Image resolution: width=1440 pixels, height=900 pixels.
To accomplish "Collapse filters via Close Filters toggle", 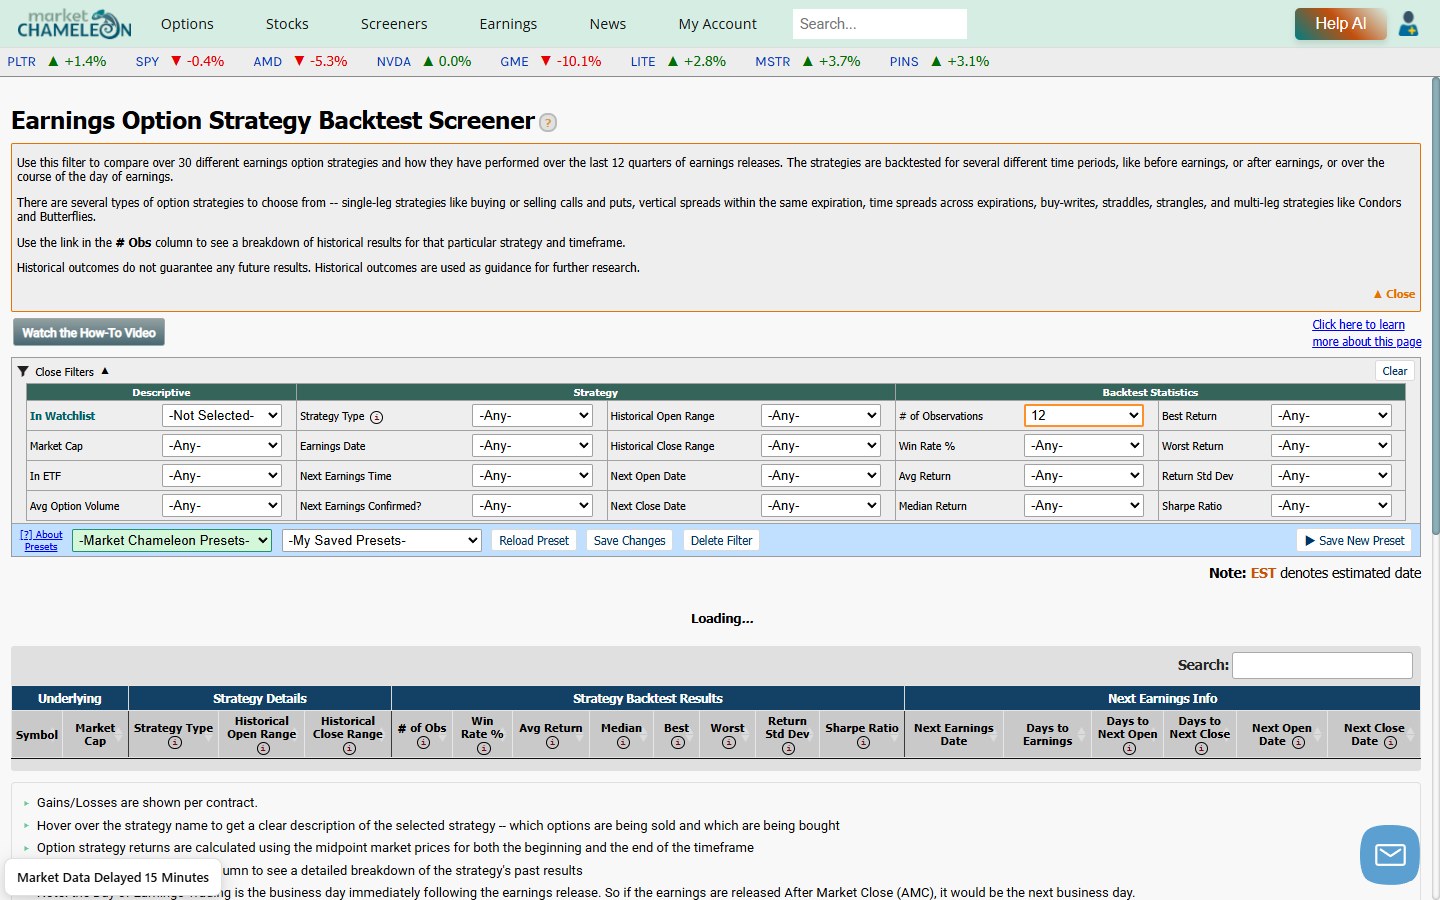I will click(x=72, y=372).
